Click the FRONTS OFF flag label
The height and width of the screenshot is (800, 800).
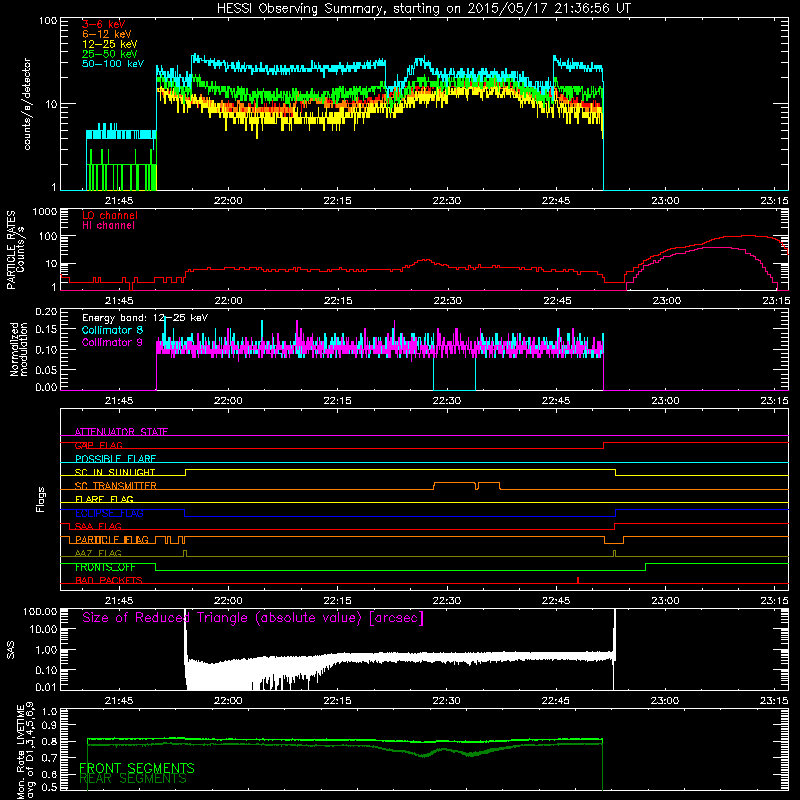[105, 567]
